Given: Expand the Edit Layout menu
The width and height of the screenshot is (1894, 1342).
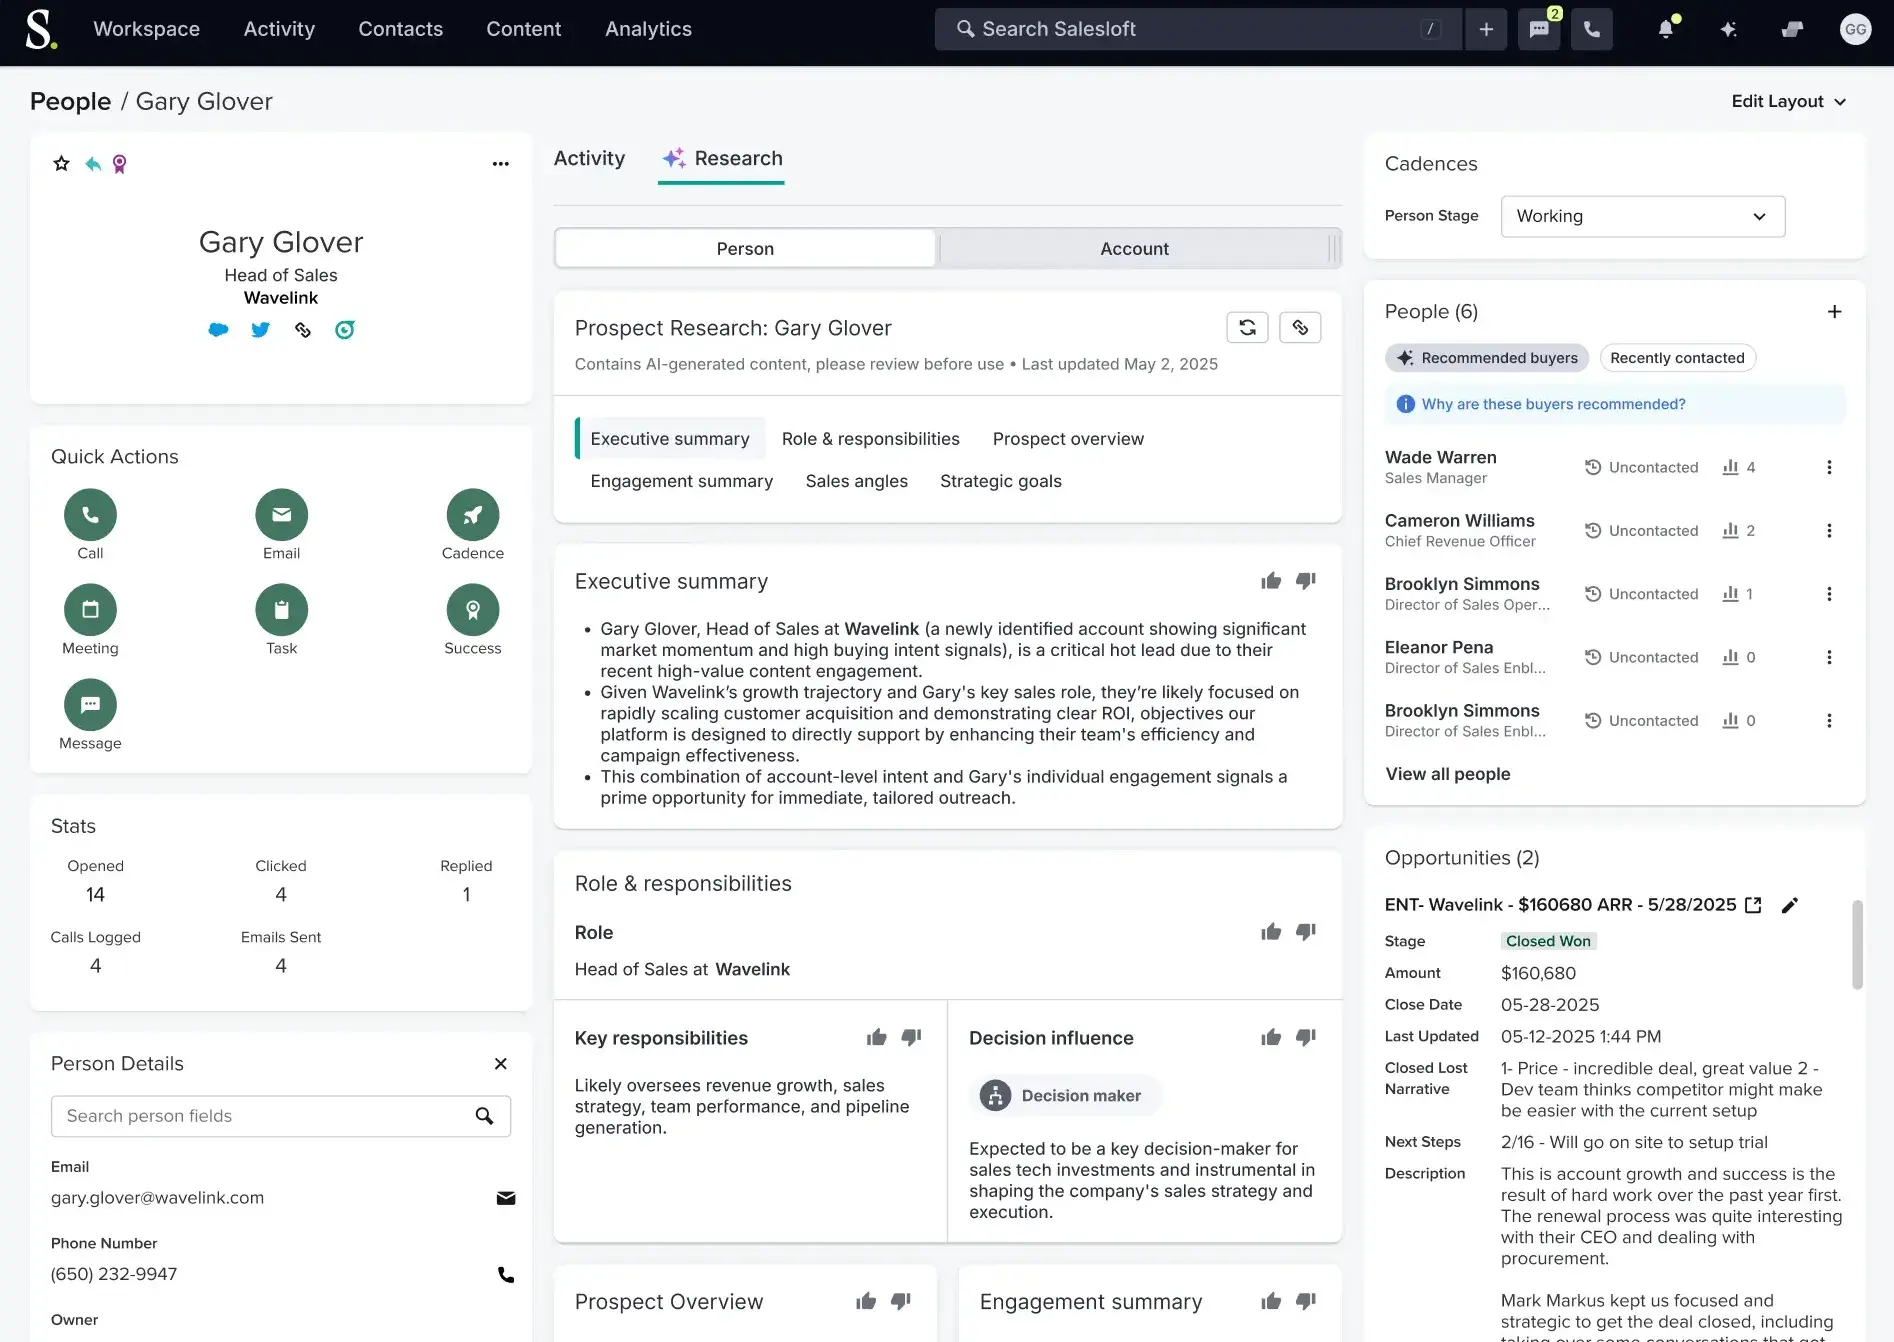Looking at the screenshot, I should click(1789, 101).
